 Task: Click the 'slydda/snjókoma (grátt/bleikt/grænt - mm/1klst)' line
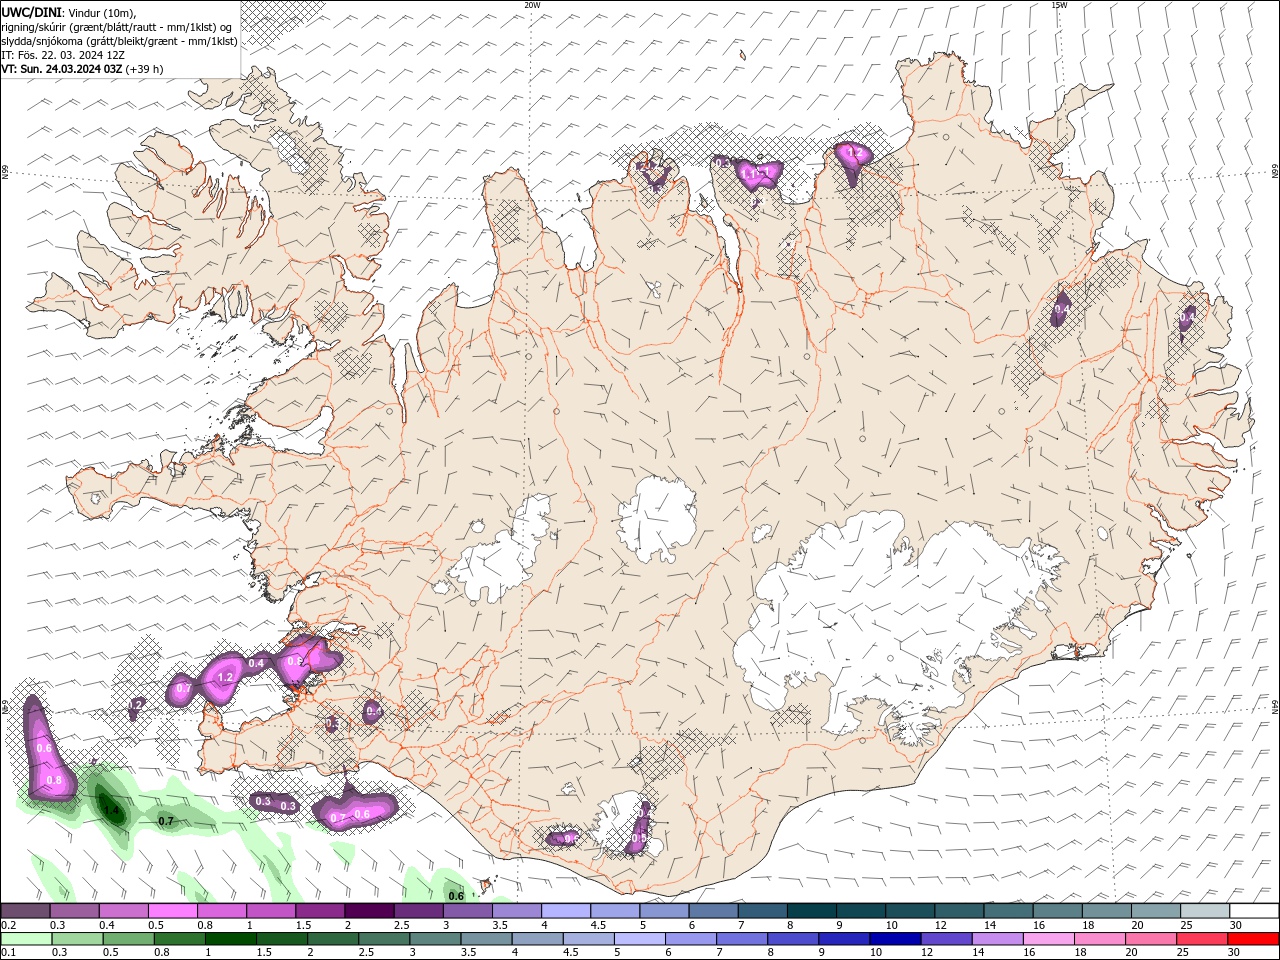119,41
